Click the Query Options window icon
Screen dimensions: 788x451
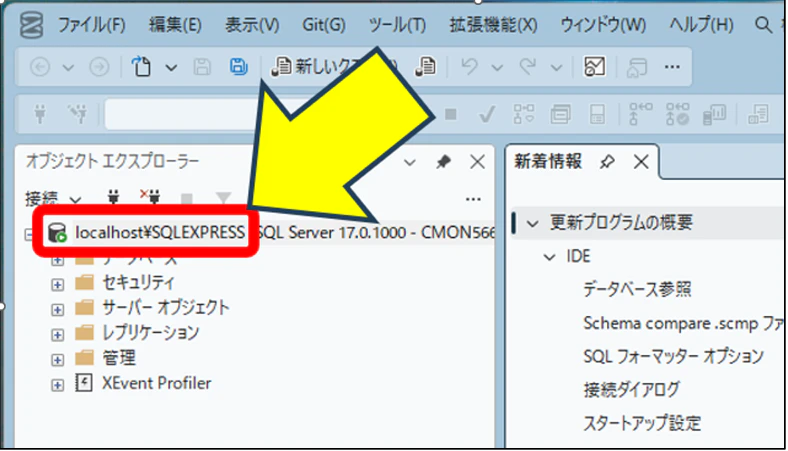pos(560,114)
